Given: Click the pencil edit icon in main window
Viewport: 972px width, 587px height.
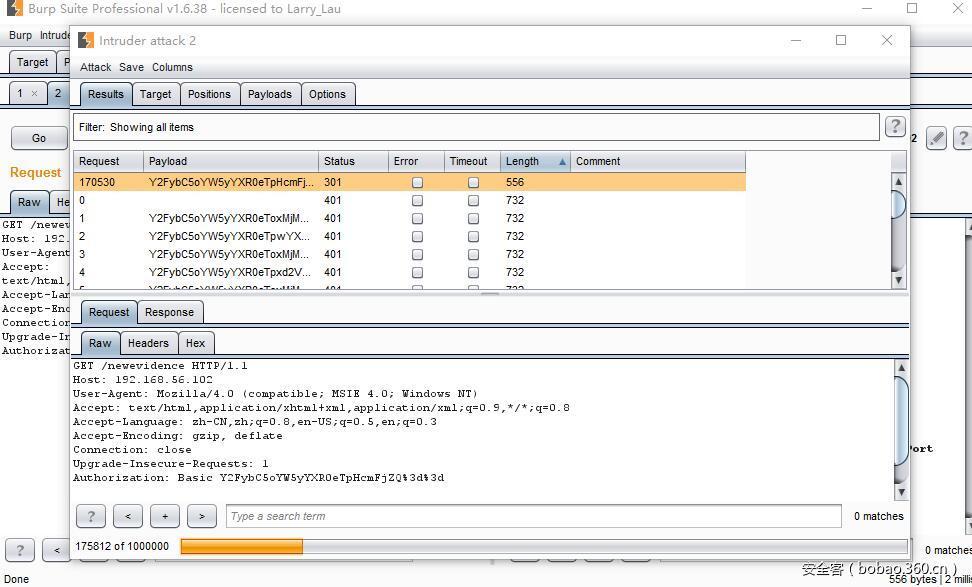Looking at the screenshot, I should pyautogui.click(x=936, y=138).
